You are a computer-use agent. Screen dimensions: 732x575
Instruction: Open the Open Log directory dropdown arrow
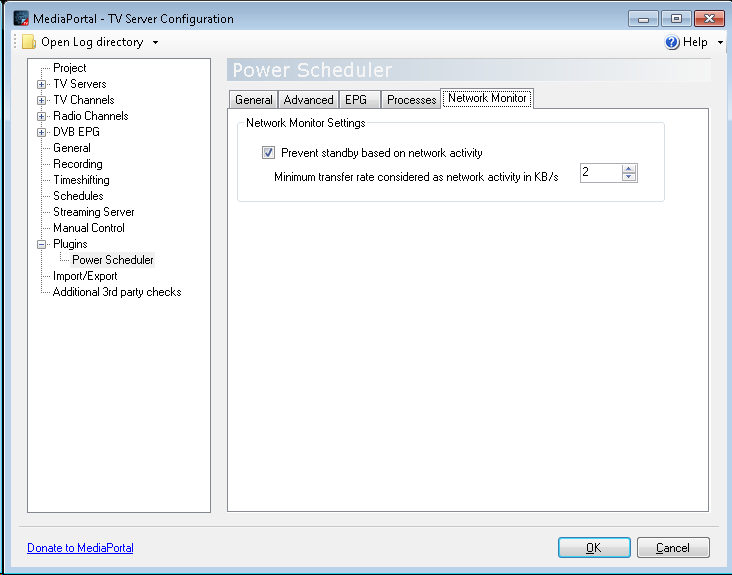155,42
